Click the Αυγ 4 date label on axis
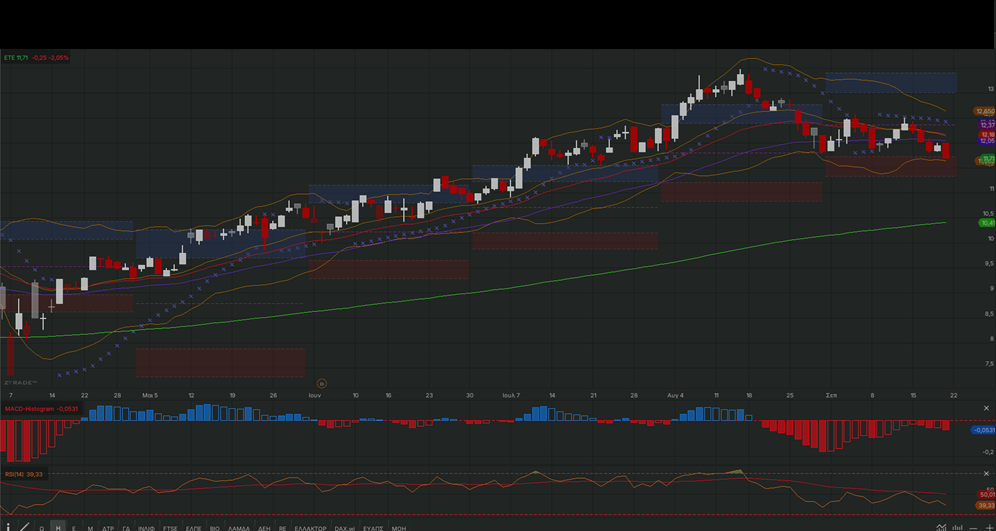Image resolution: width=996 pixels, height=531 pixels. tap(675, 395)
